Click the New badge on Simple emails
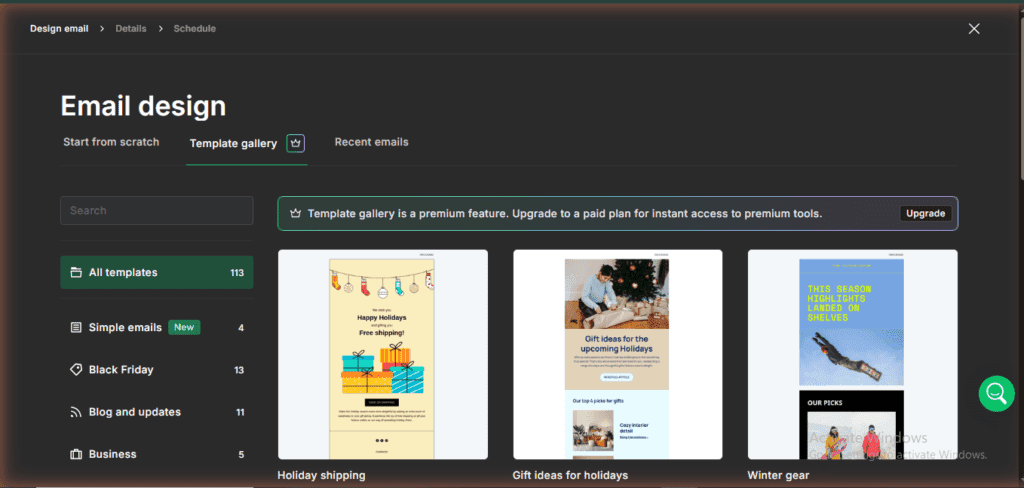Screen dimensions: 1024x488 184,327
